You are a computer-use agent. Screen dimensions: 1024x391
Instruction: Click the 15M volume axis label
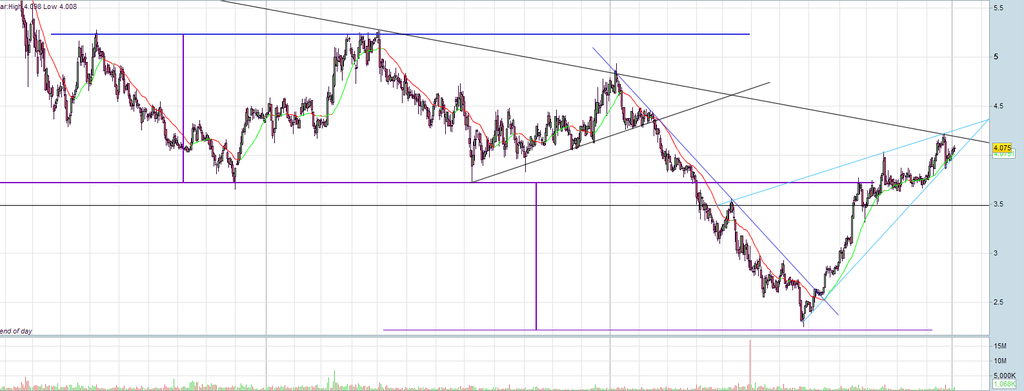click(1000, 345)
